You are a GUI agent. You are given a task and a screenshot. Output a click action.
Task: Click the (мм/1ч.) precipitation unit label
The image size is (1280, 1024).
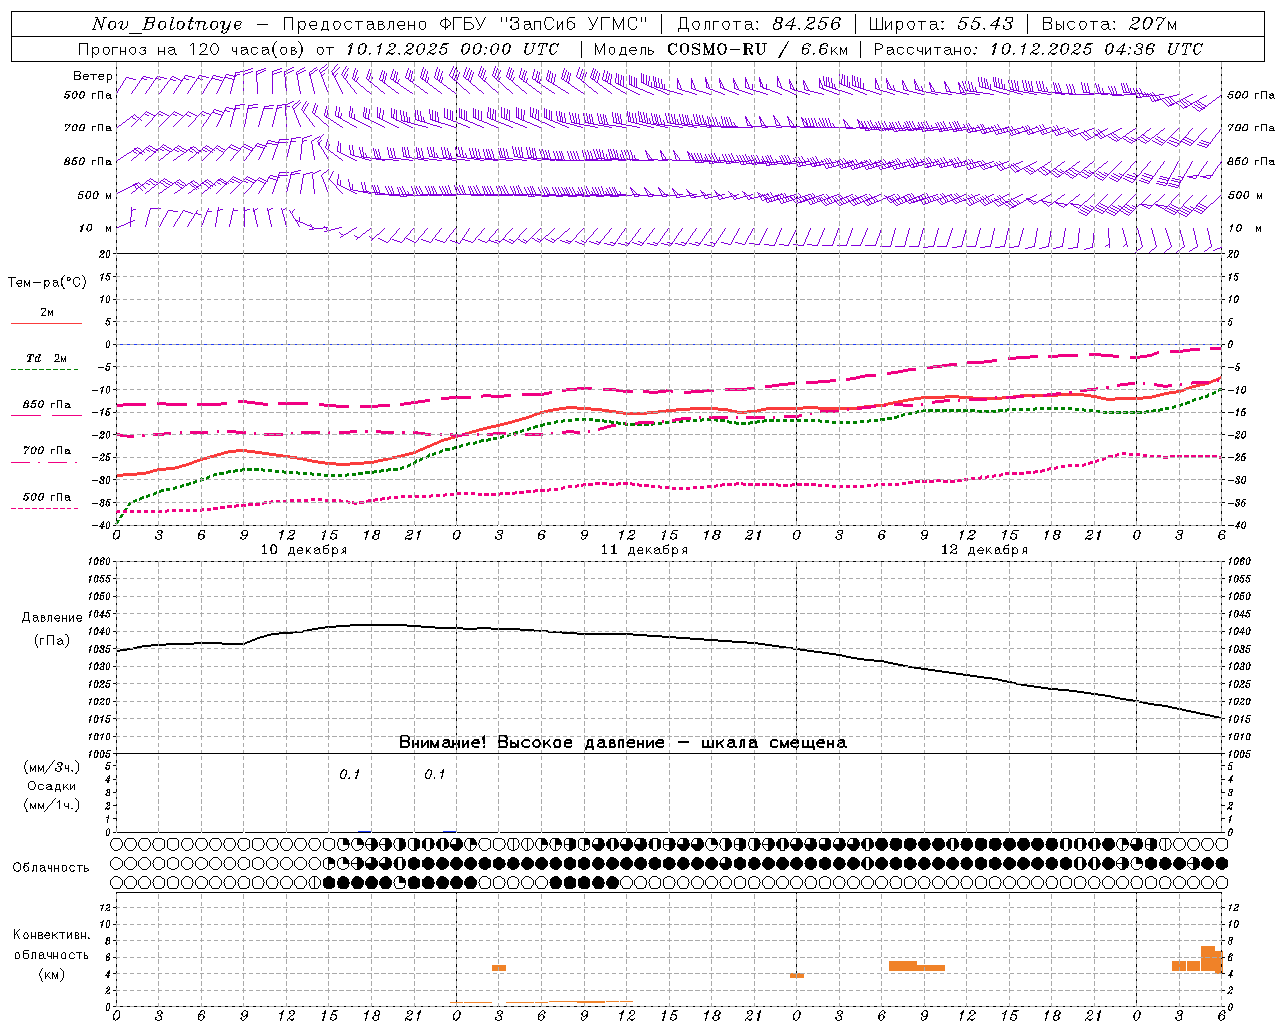(x=52, y=805)
